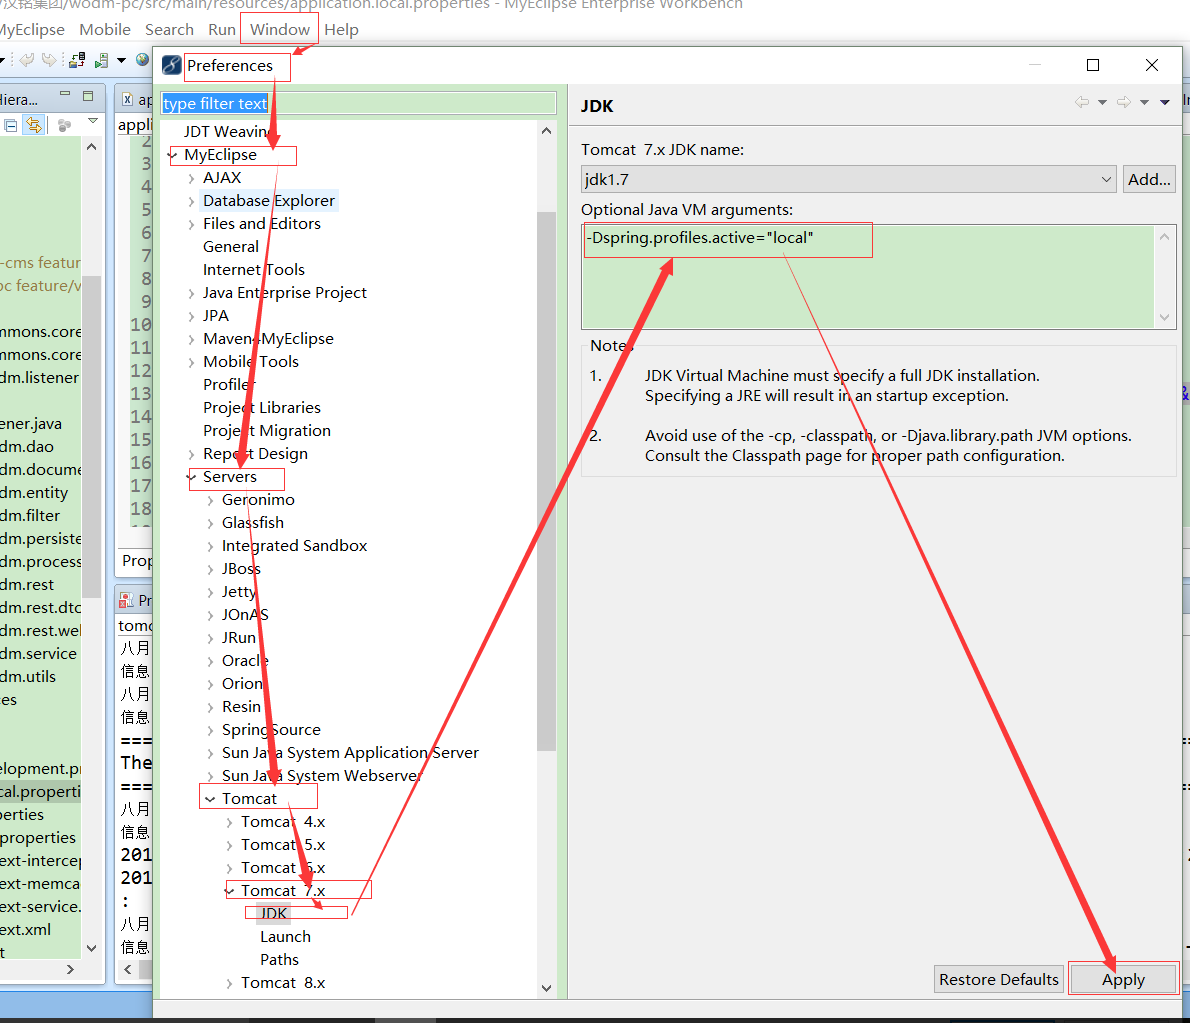The height and width of the screenshot is (1023, 1190).
Task: Collapse the Tomcat node
Action: coord(210,799)
